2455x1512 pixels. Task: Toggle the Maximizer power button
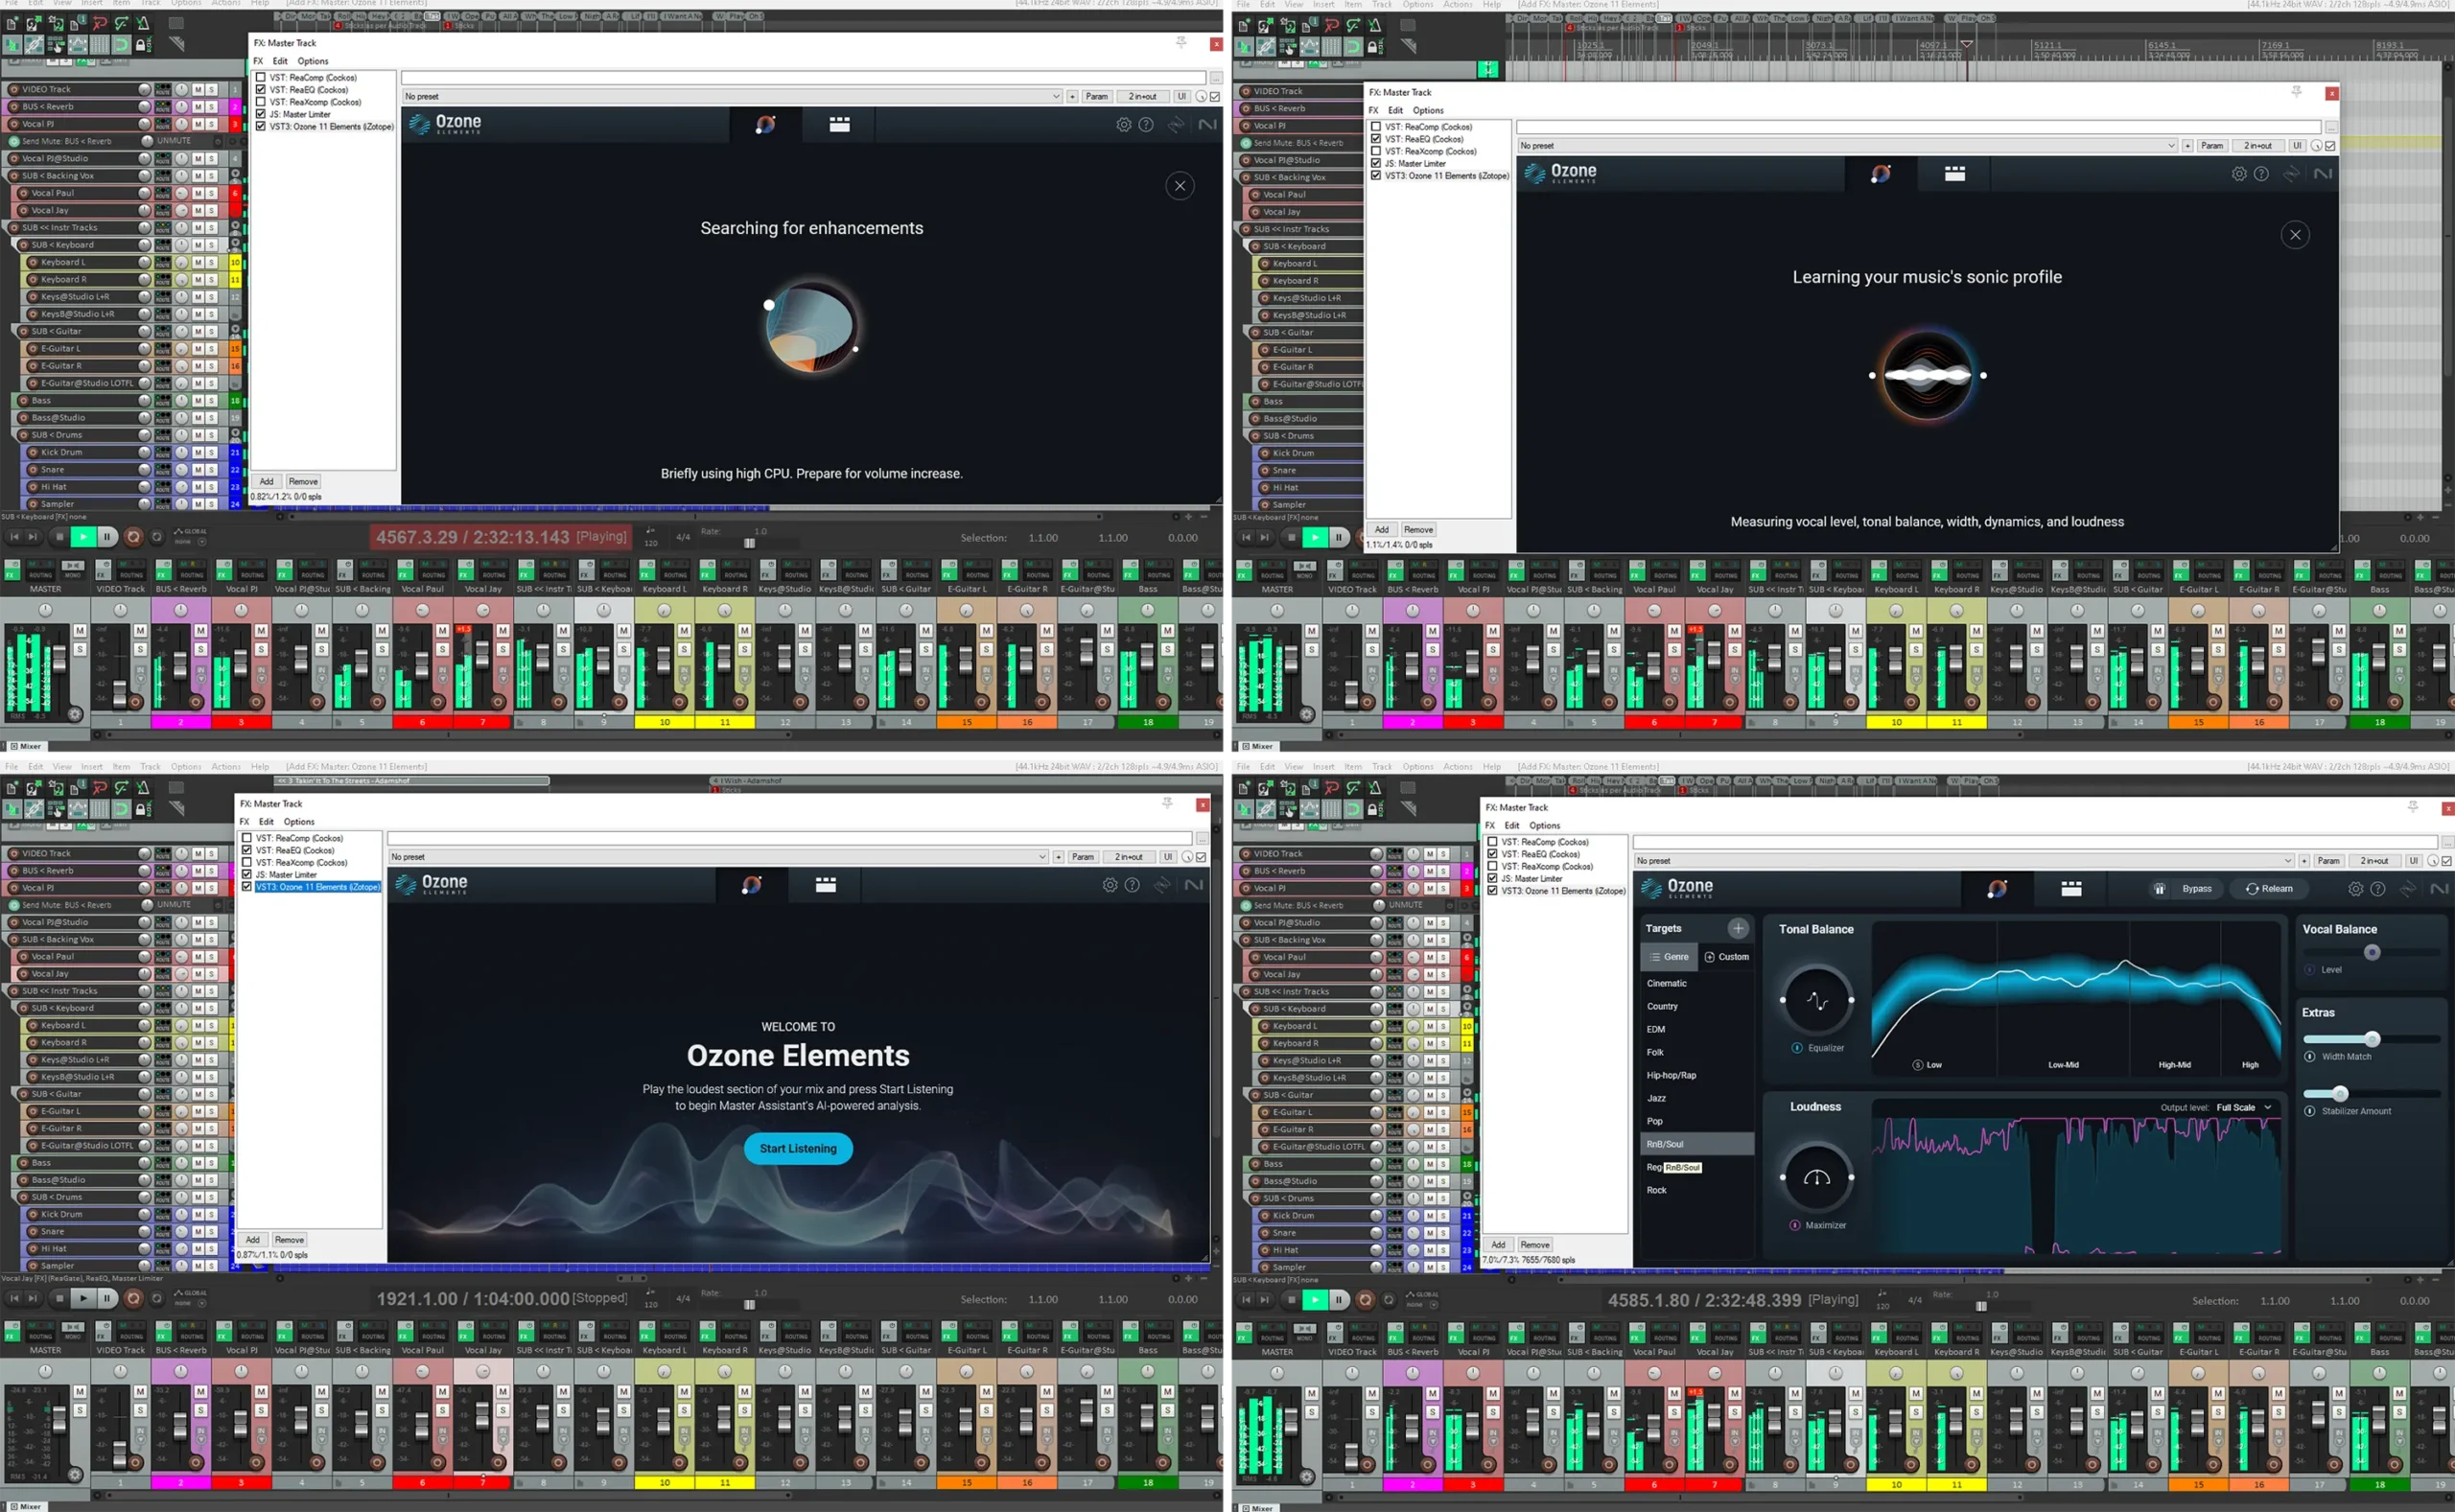coord(1795,1225)
